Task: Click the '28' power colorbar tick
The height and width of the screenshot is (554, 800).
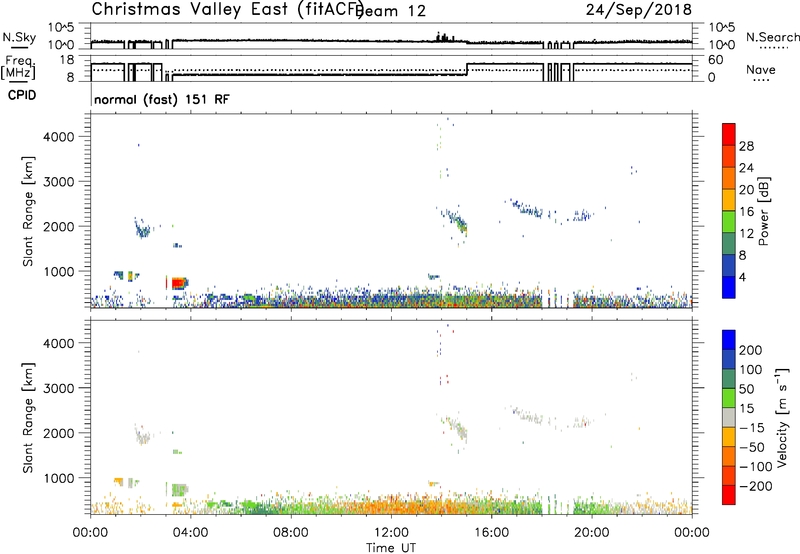Action: pyautogui.click(x=746, y=146)
